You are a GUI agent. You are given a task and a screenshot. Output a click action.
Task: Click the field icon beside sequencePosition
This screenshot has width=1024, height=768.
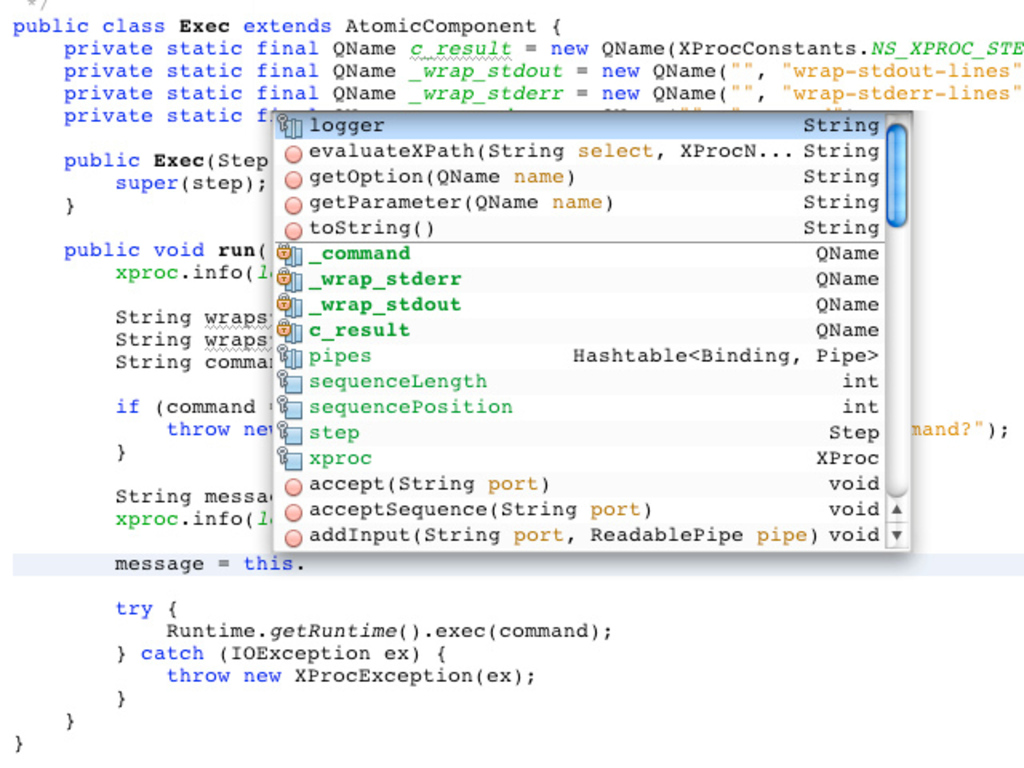[x=290, y=407]
